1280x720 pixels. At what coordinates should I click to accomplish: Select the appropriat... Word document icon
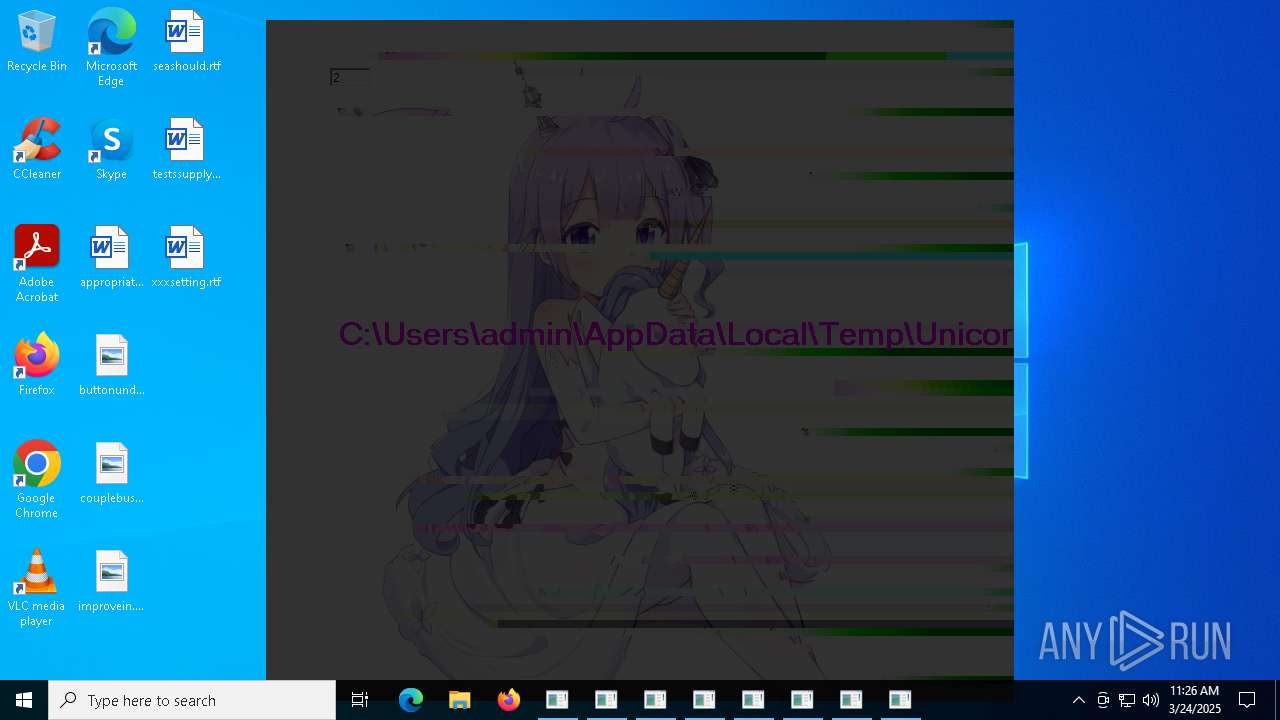tap(111, 258)
